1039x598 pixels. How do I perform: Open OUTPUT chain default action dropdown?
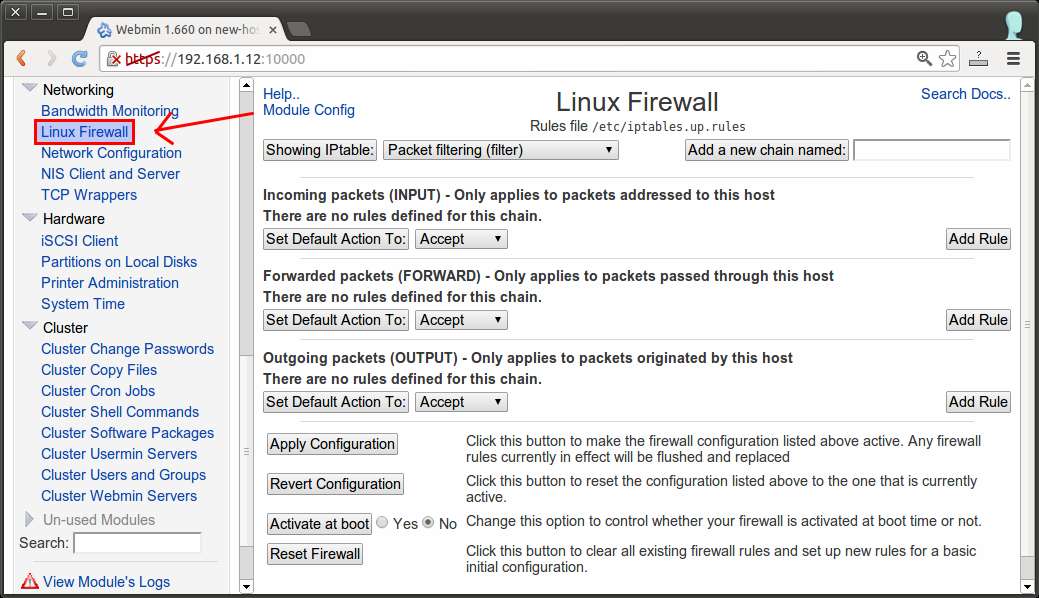click(461, 402)
